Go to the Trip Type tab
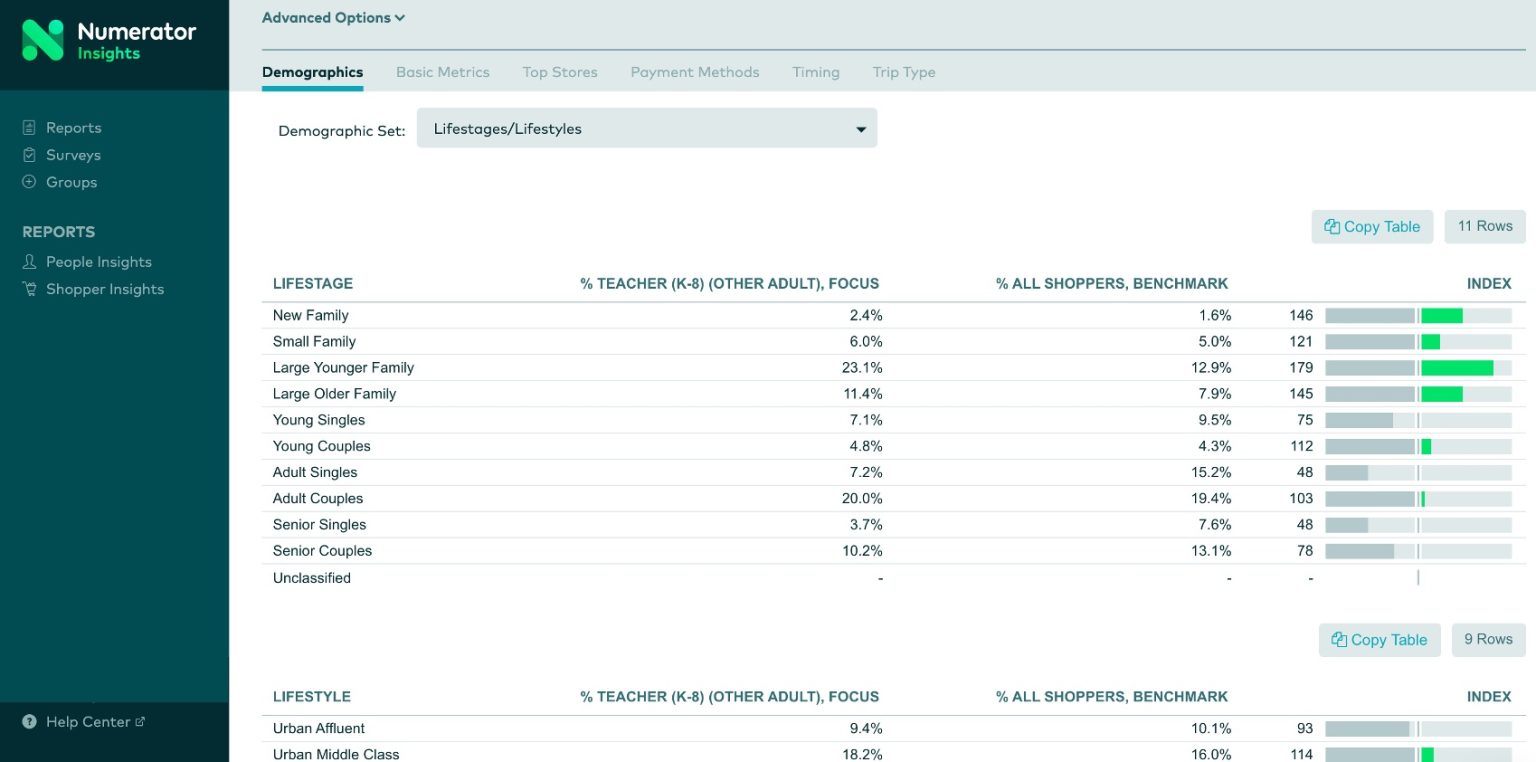The image size is (1536, 762). click(x=903, y=72)
